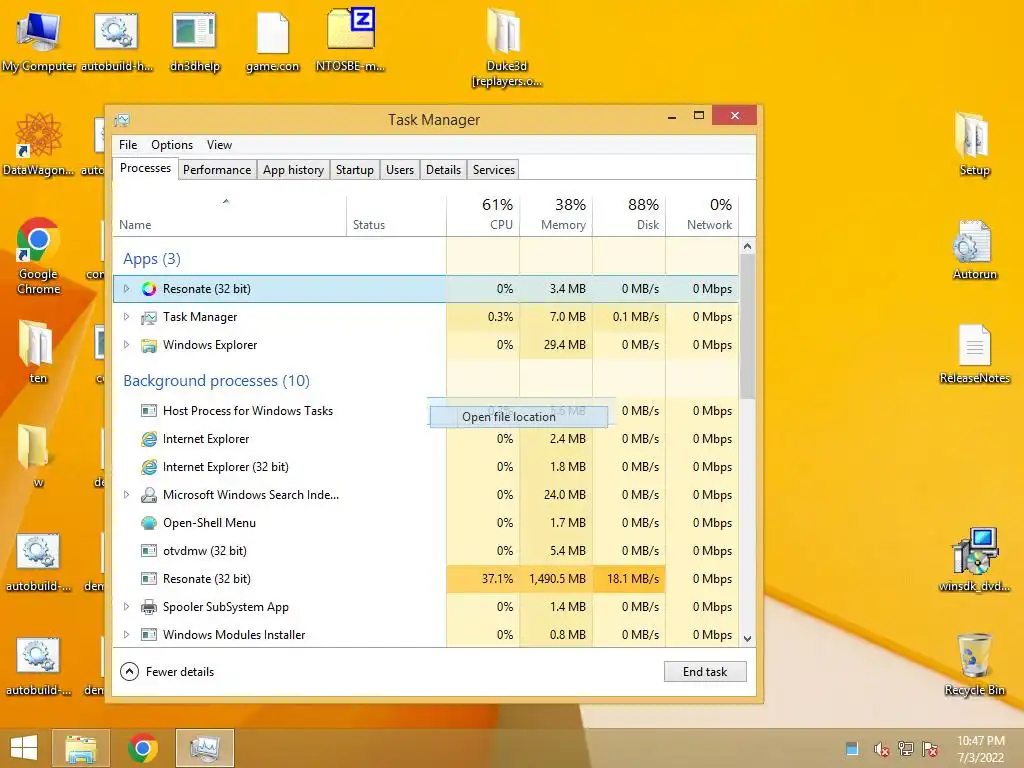Click the Host Process for Windows Tasks icon
1024x768 pixels.
149,411
